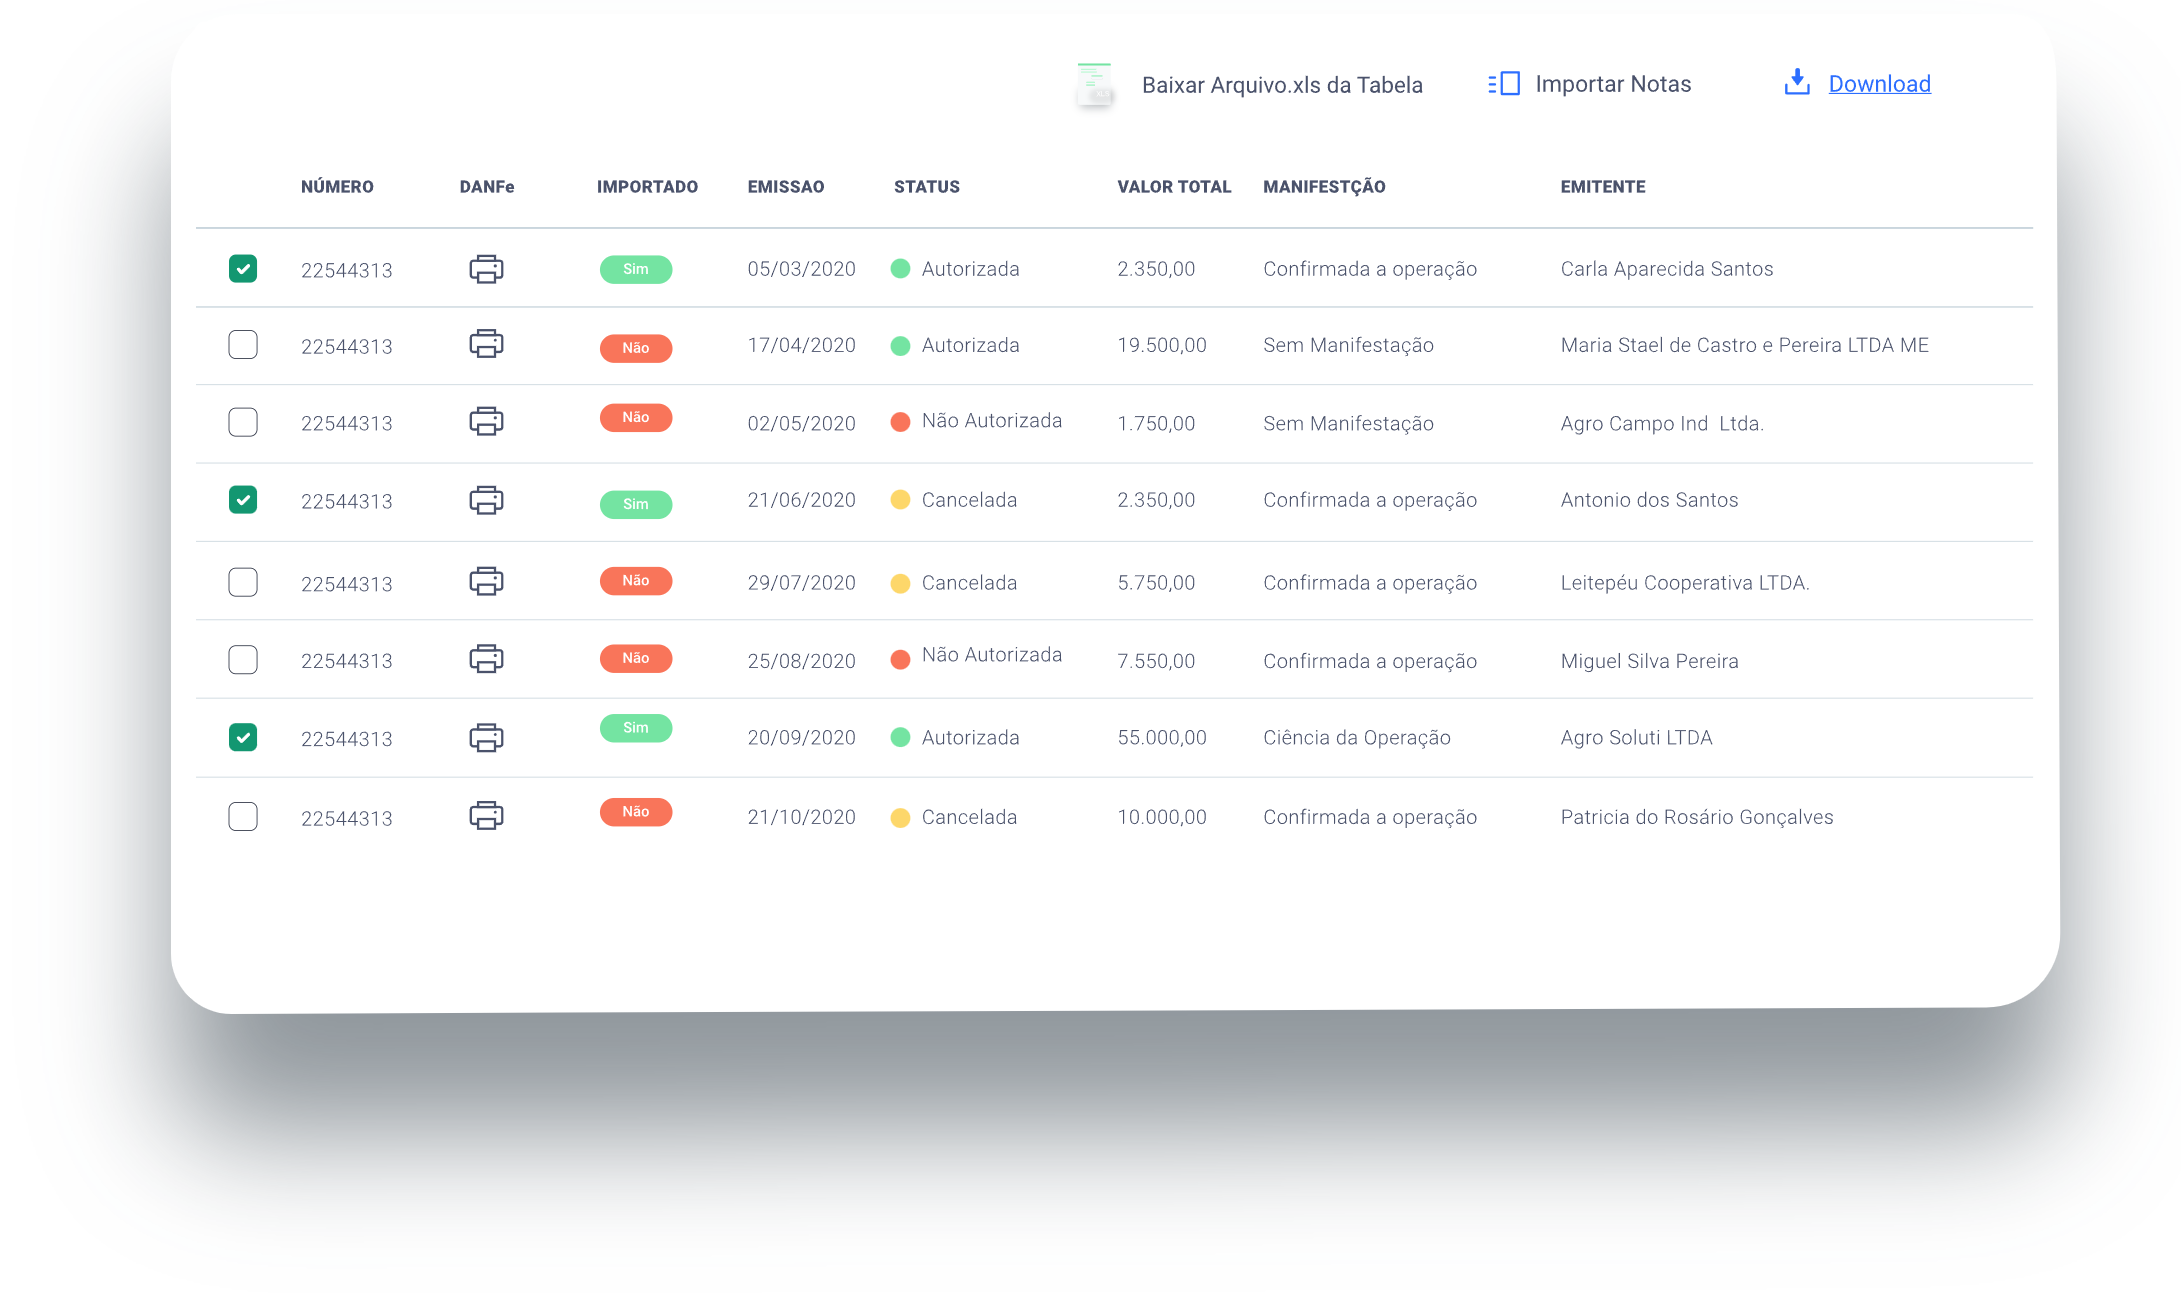Check the Maria Stael de Castro row

point(243,345)
